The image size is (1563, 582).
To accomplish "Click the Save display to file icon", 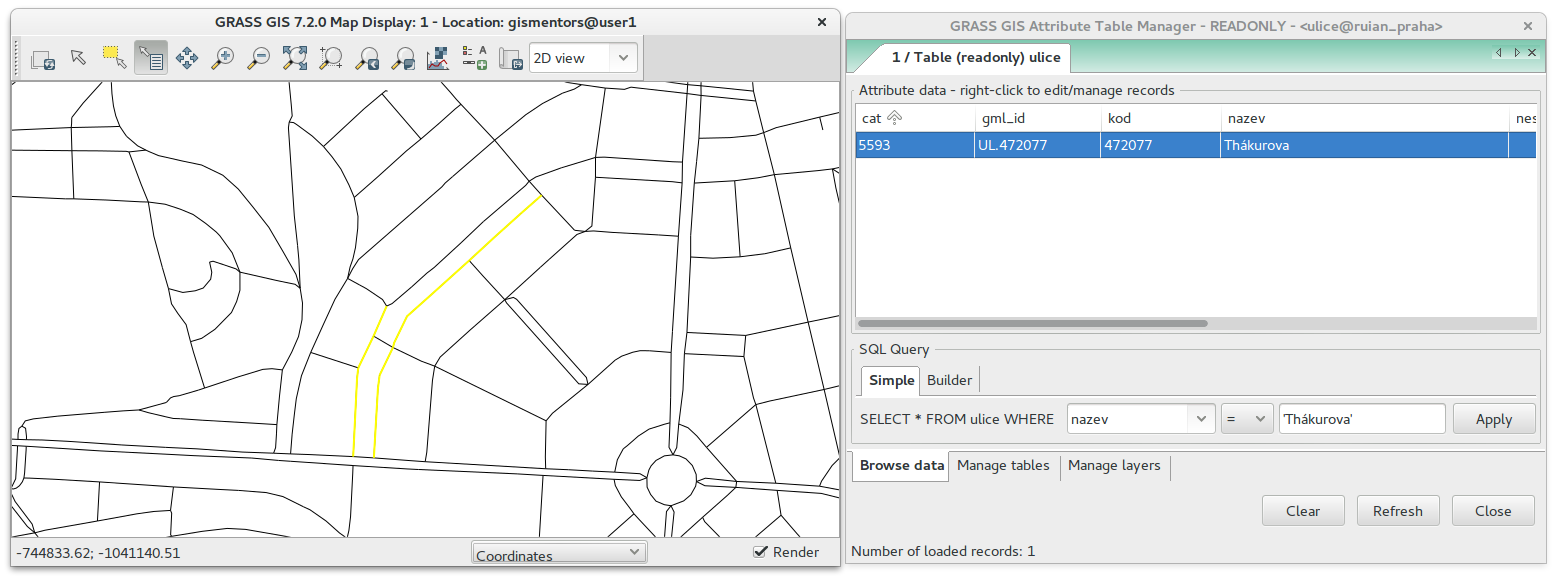I will coord(511,59).
